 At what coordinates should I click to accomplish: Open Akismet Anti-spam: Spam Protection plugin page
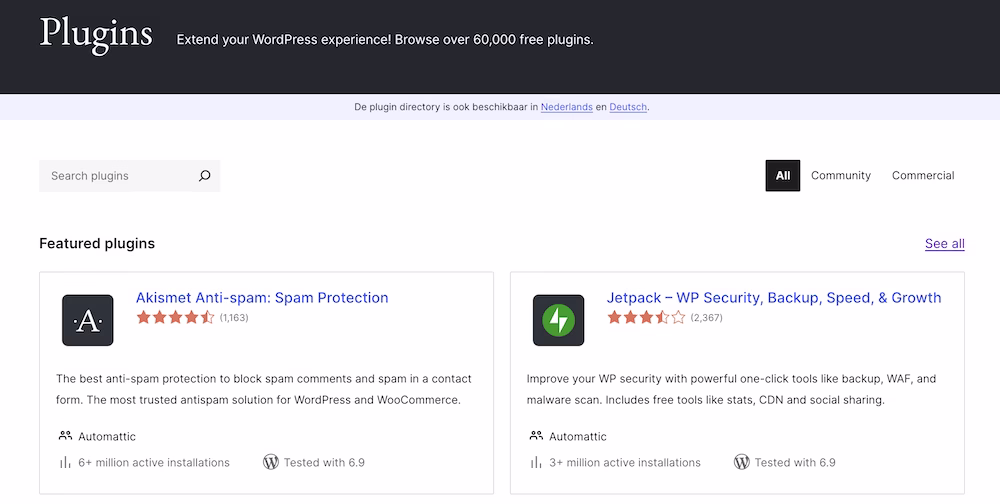(262, 298)
